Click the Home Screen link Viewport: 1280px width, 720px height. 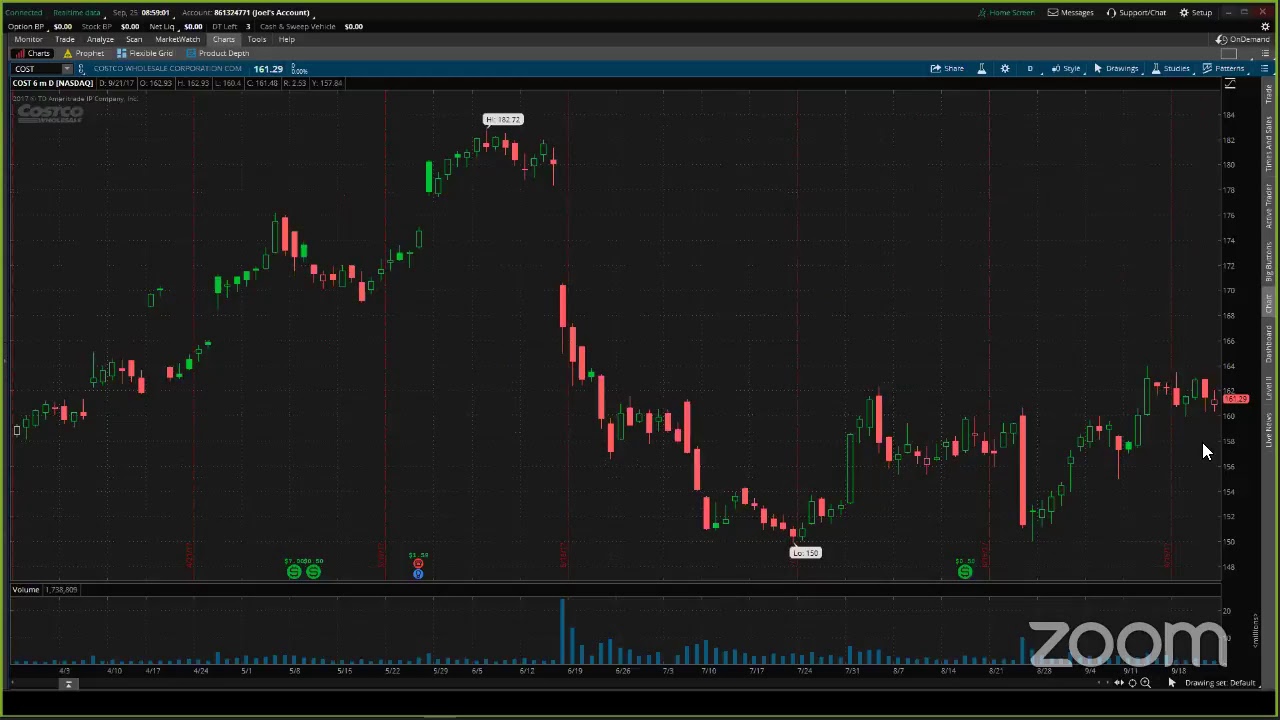(1006, 13)
